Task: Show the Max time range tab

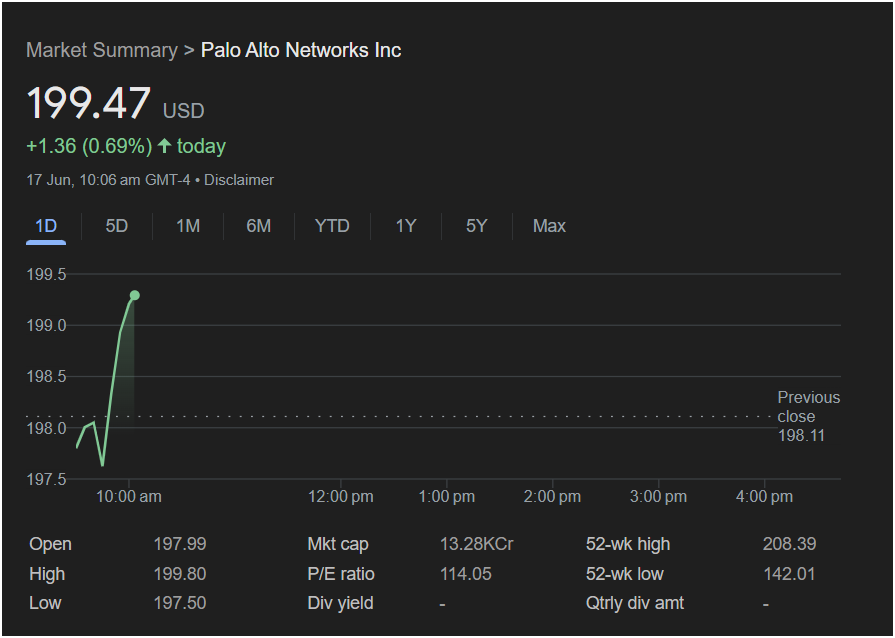Action: pyautogui.click(x=549, y=226)
